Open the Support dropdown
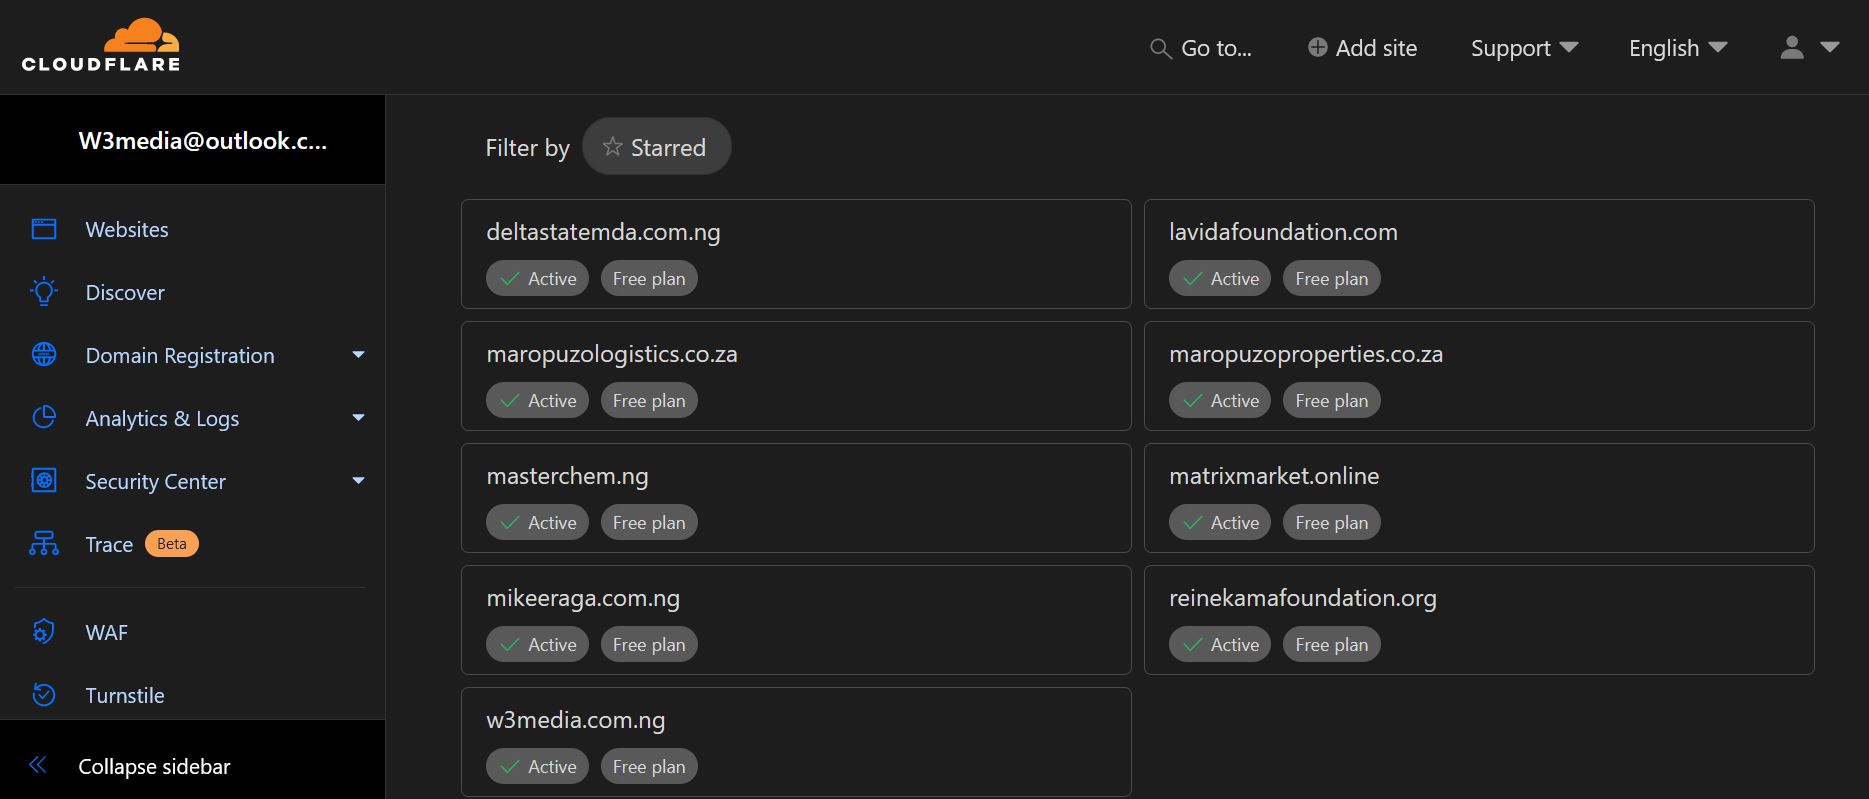 pos(1524,48)
